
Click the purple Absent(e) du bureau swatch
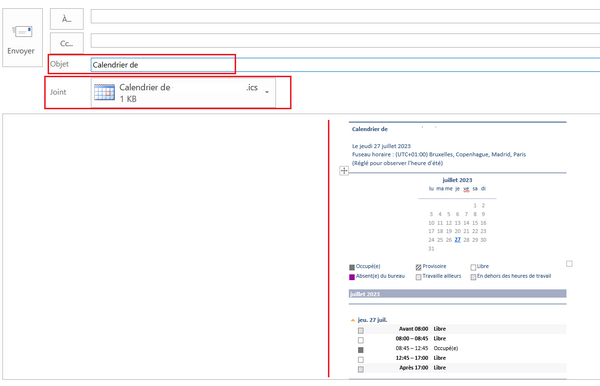[x=352, y=277]
